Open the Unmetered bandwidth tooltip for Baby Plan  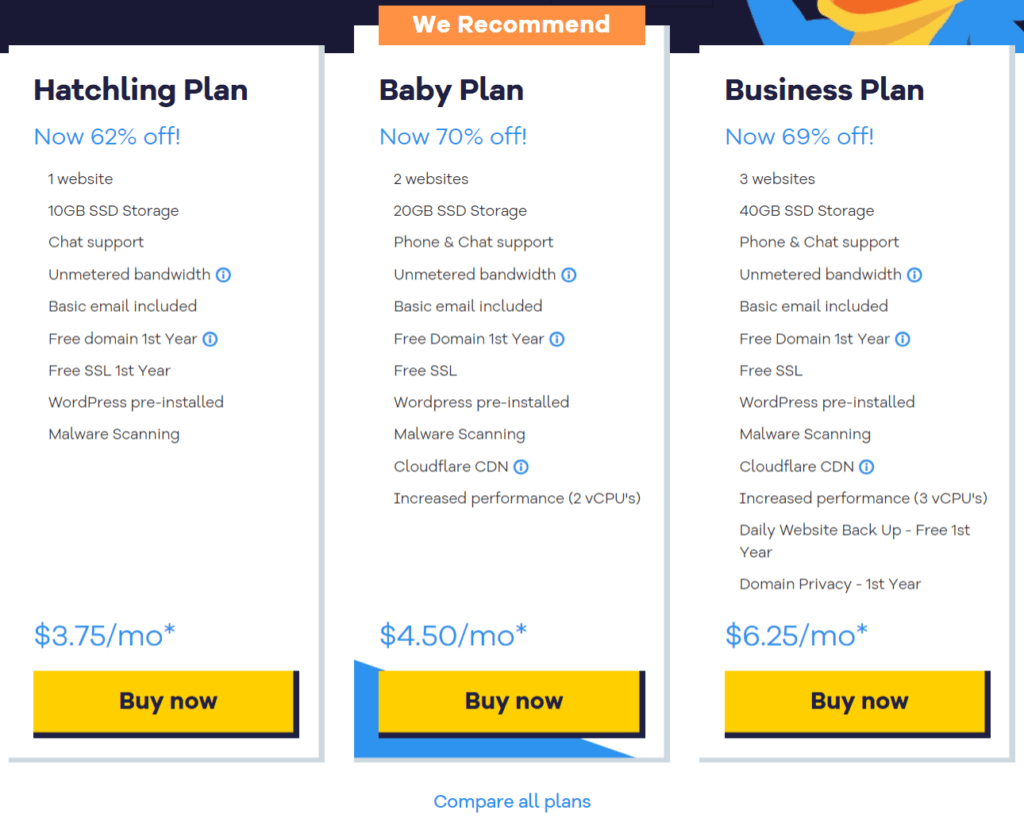tap(569, 274)
